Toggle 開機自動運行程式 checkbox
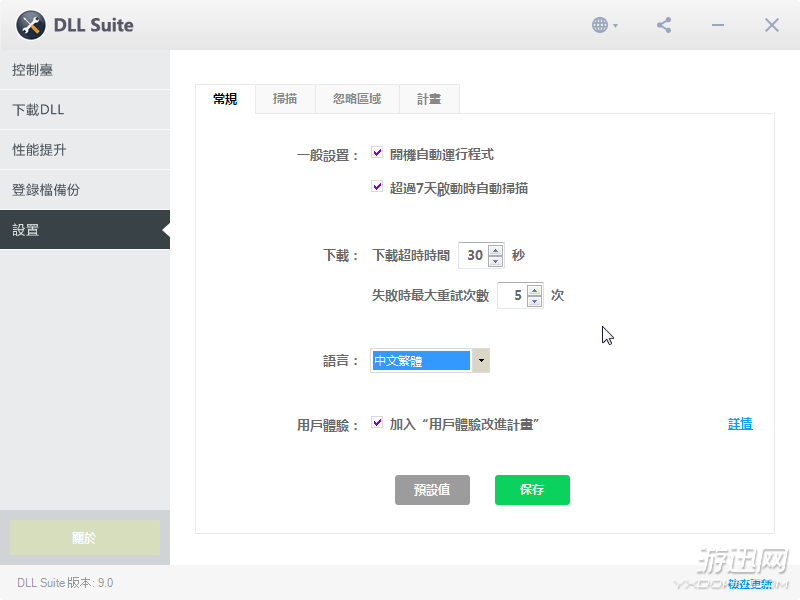Viewport: 800px width, 600px height. (377, 153)
